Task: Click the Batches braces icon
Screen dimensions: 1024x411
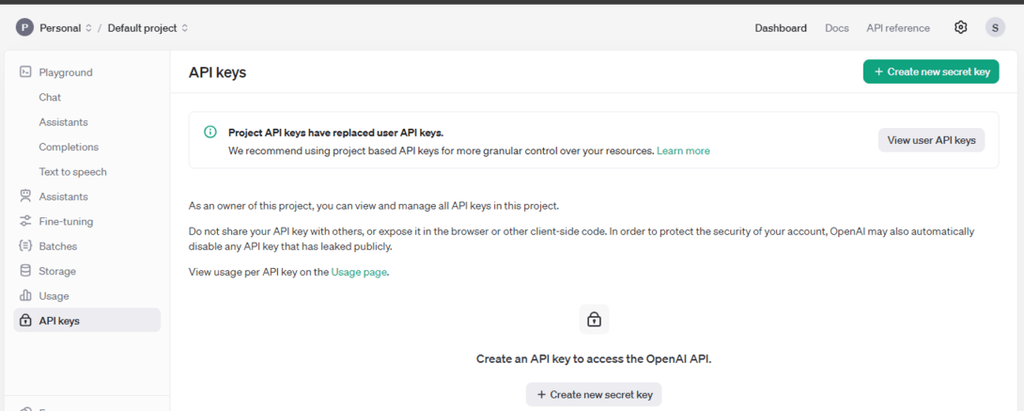Action: (26, 246)
